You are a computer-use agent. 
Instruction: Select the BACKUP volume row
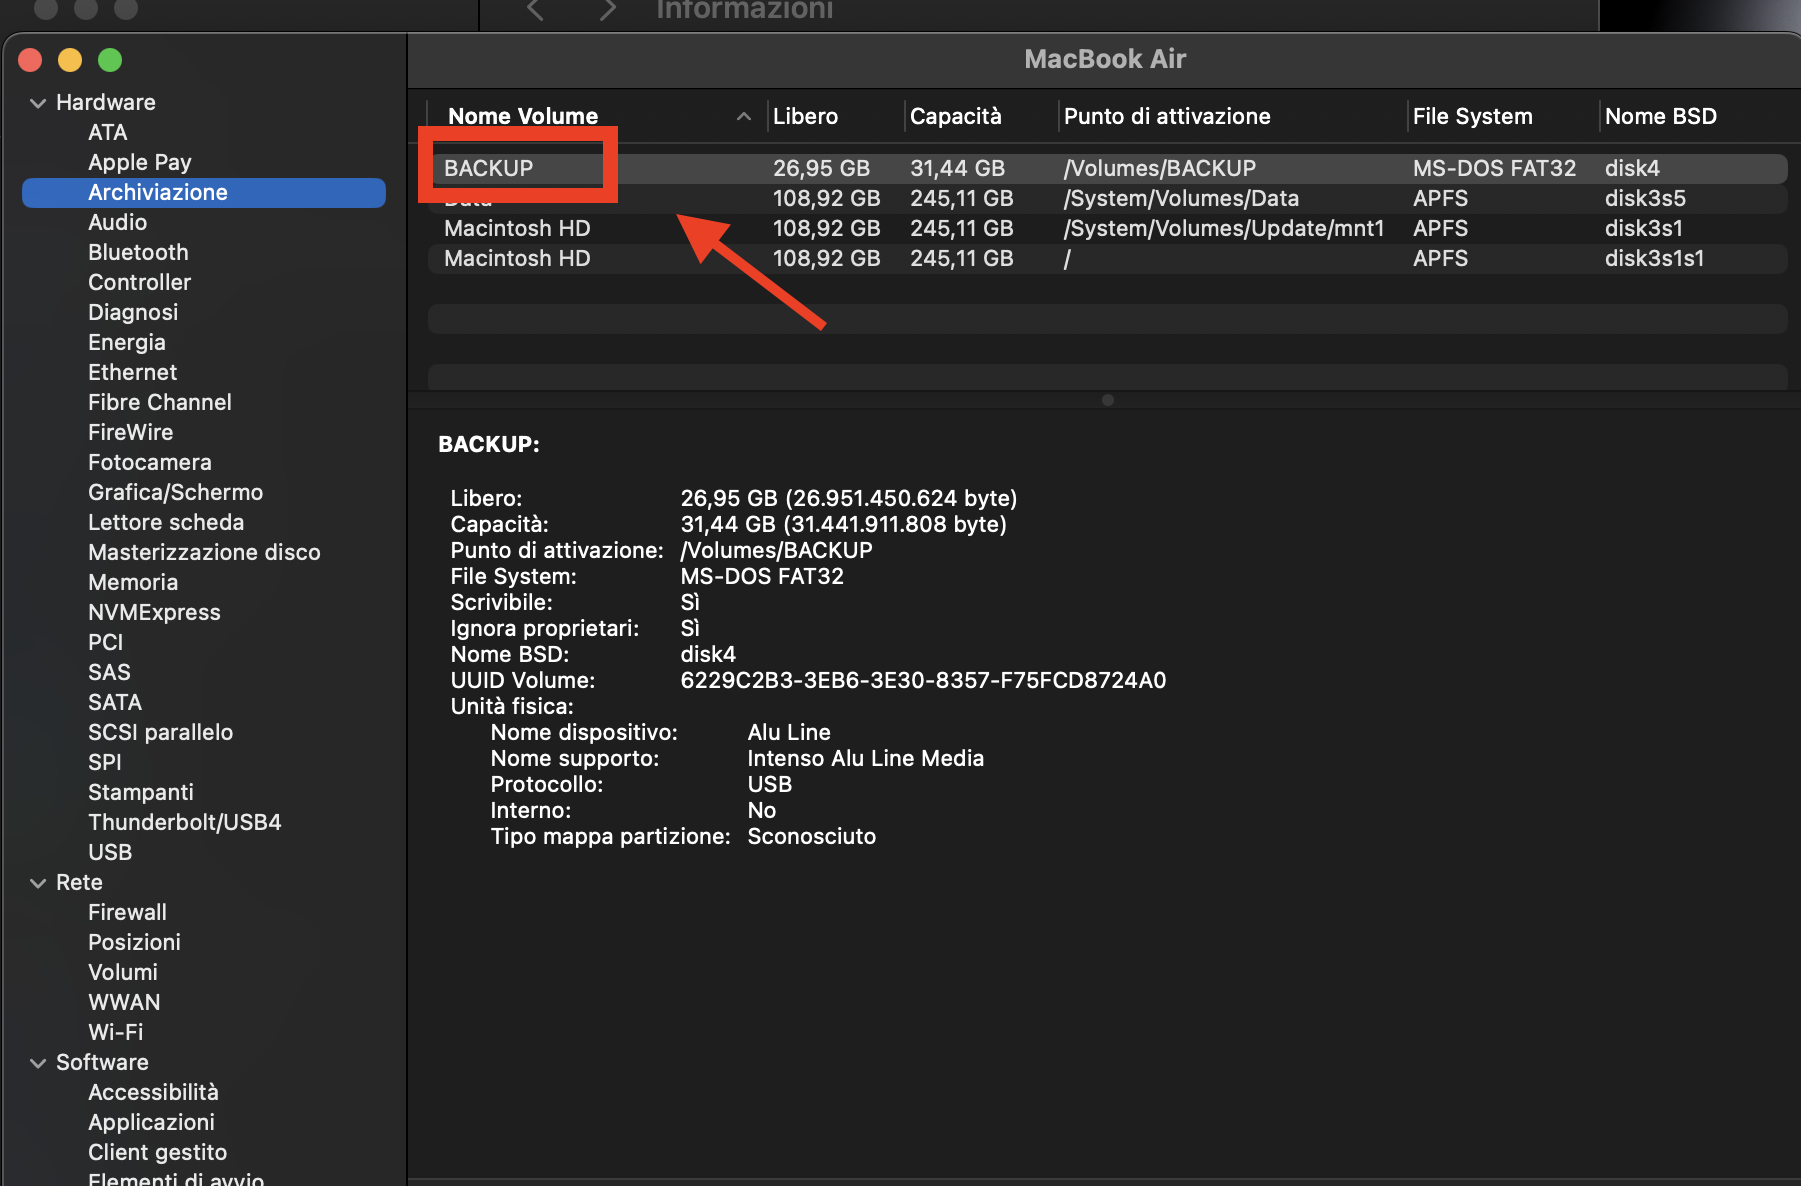click(x=489, y=168)
